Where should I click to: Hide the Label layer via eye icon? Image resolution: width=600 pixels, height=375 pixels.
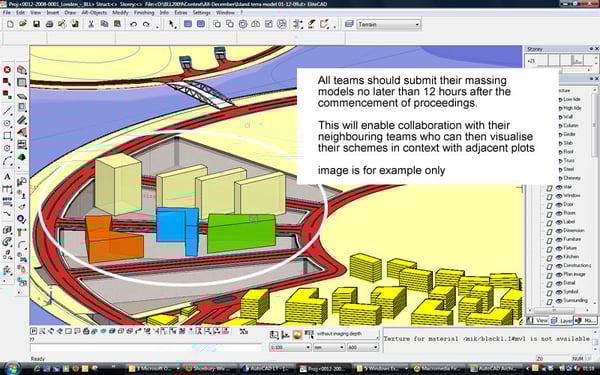click(x=559, y=222)
